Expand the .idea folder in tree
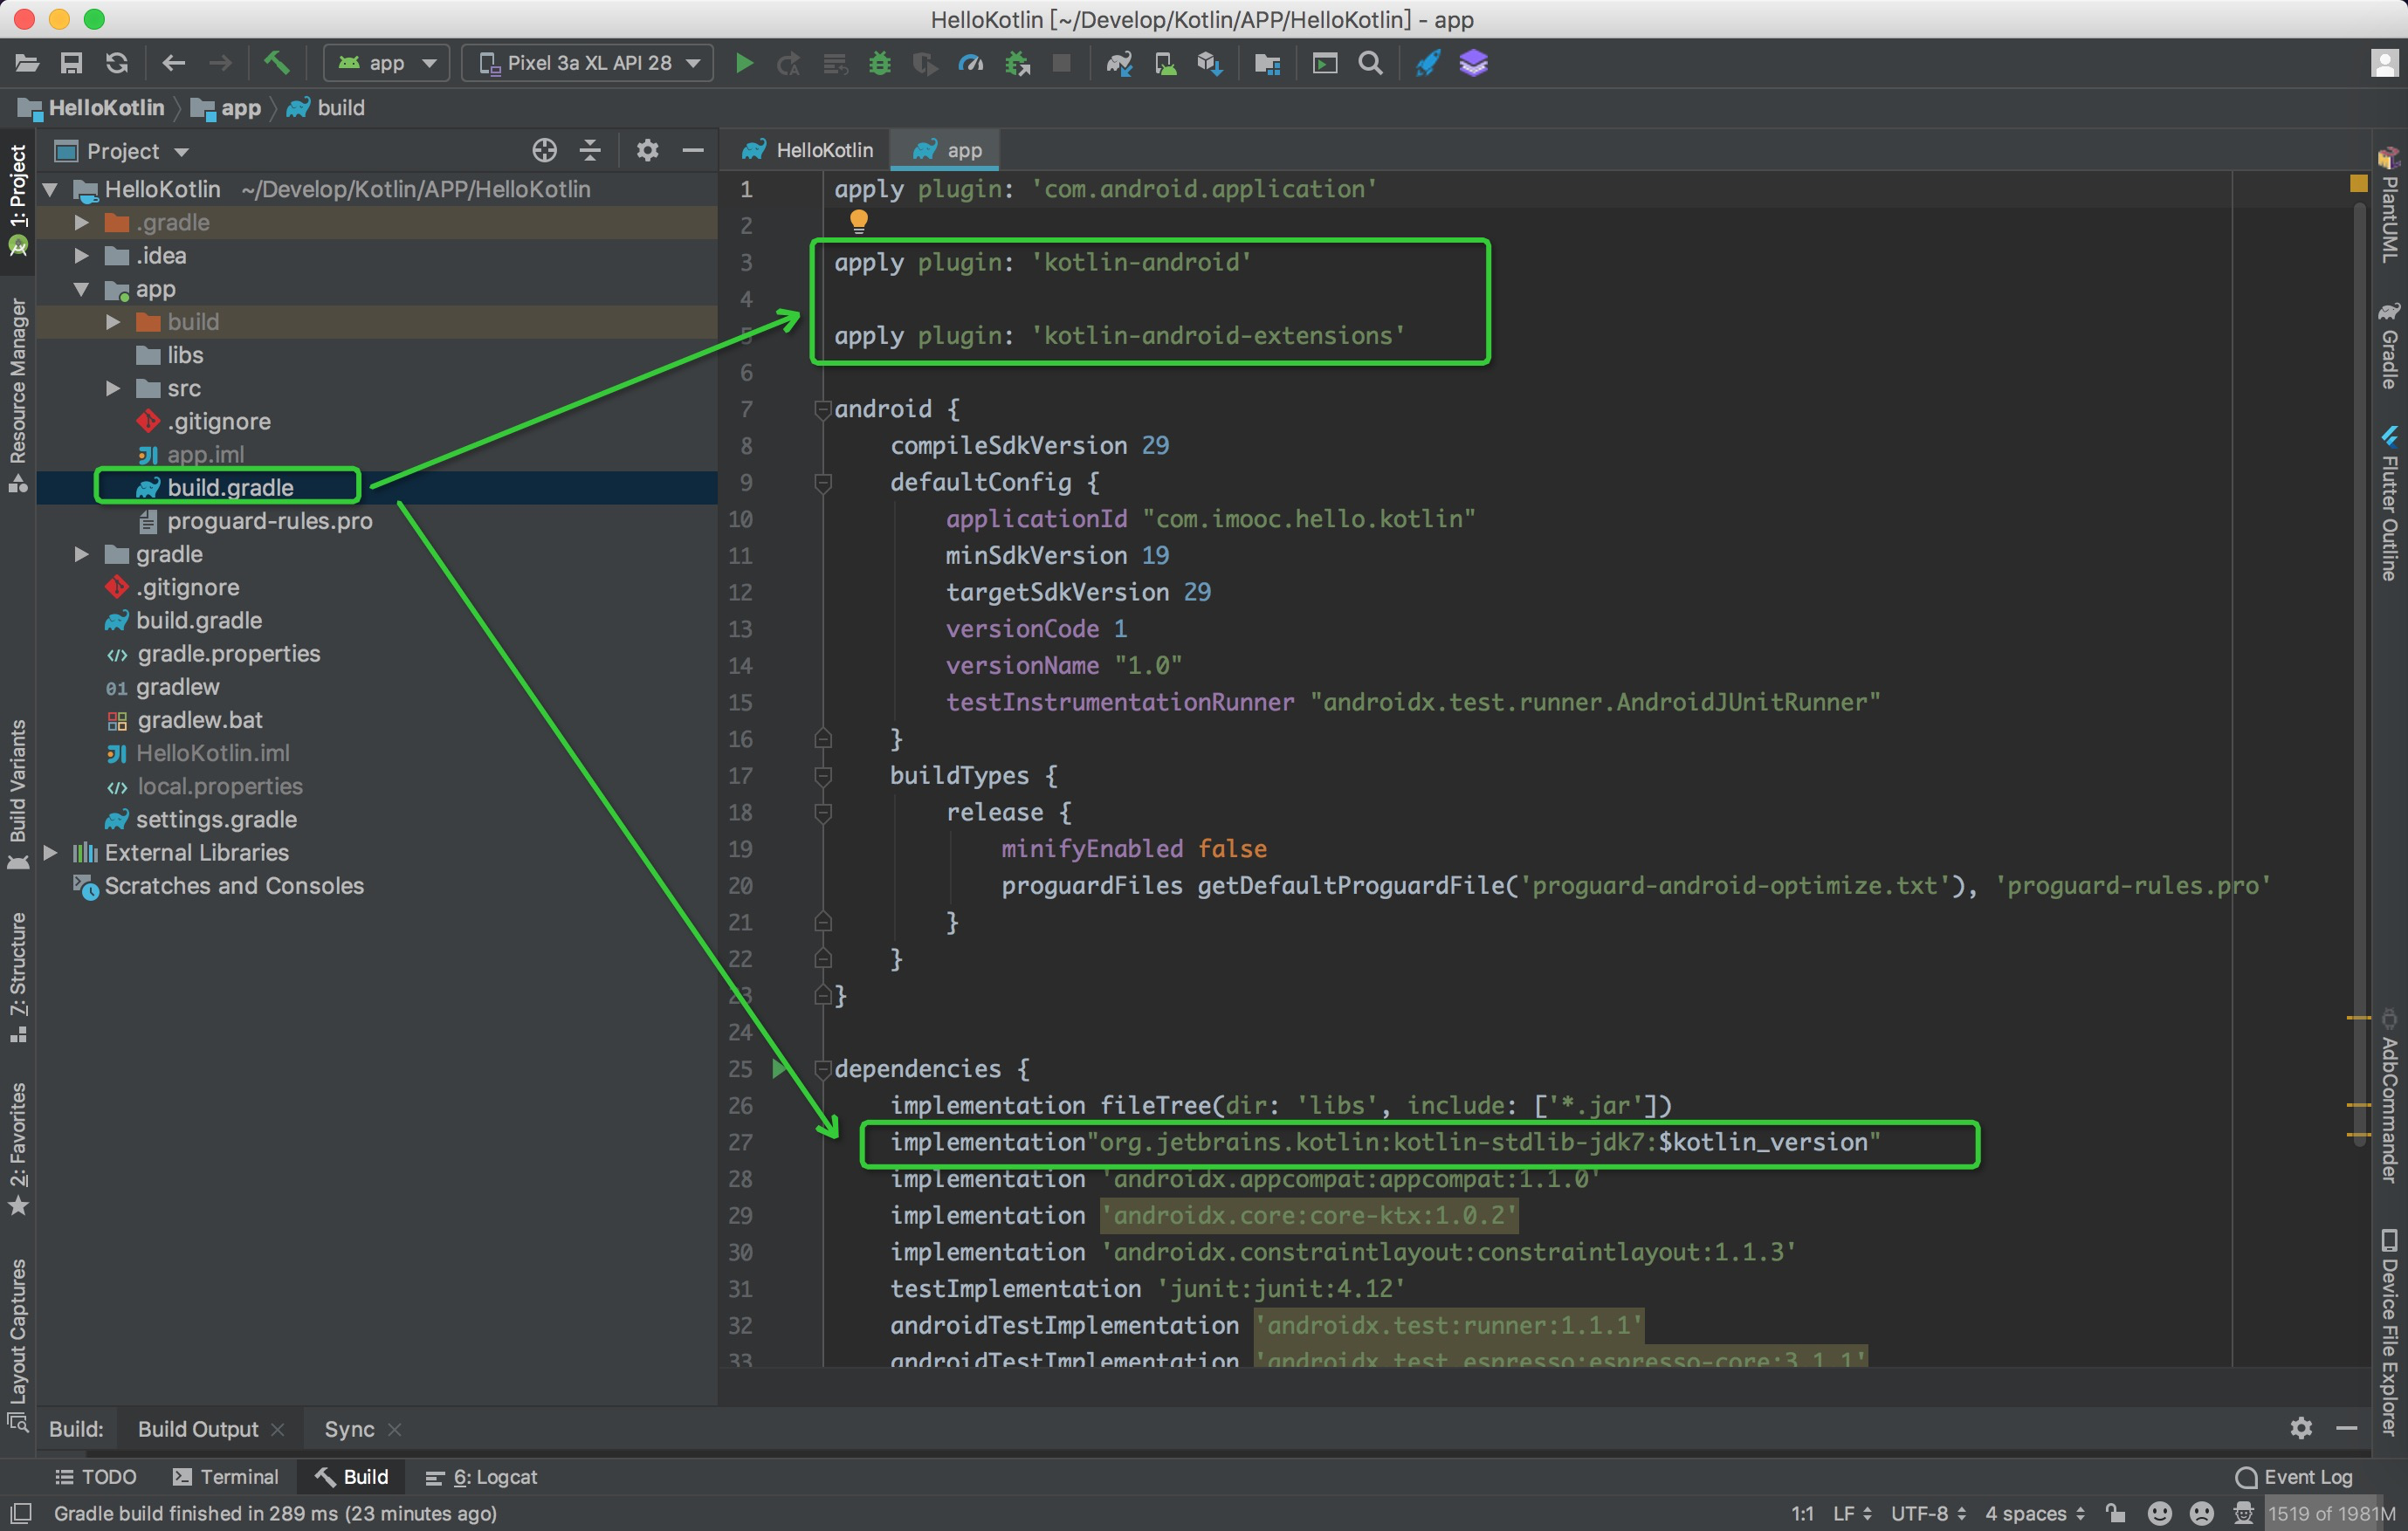The width and height of the screenshot is (2408, 1531). tap(82, 255)
